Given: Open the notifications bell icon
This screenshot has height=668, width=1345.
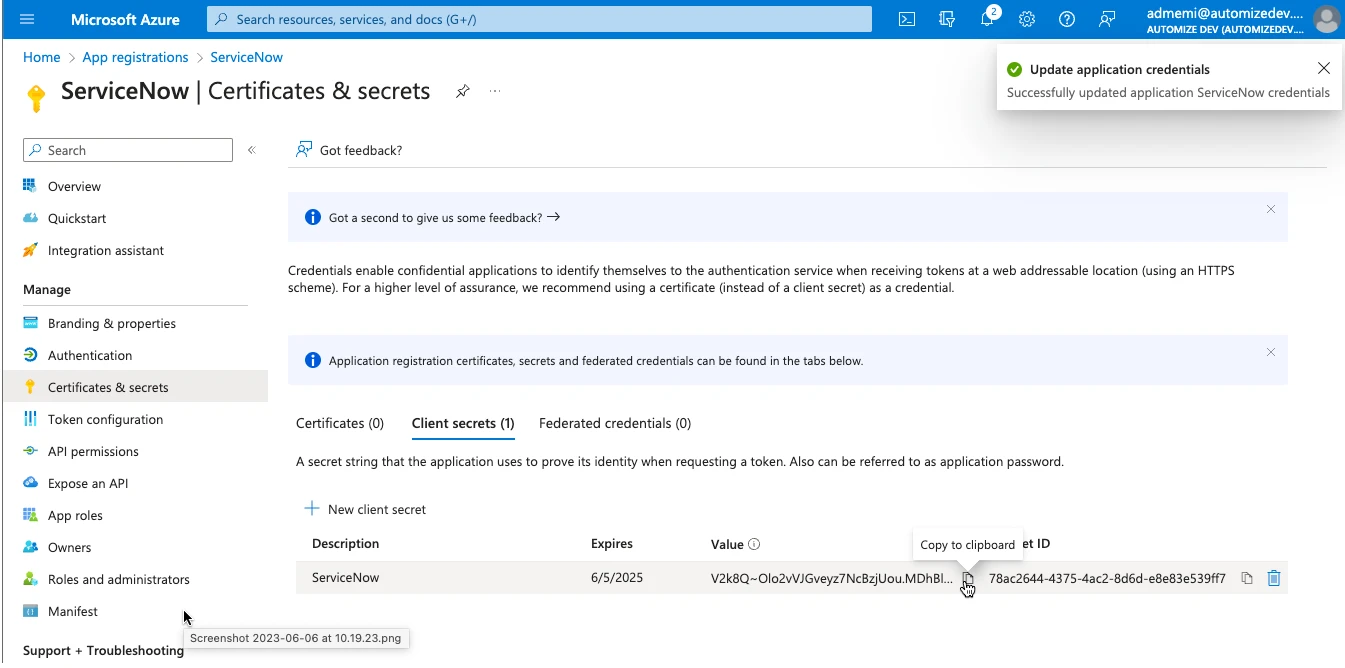Looking at the screenshot, I should coord(987,19).
